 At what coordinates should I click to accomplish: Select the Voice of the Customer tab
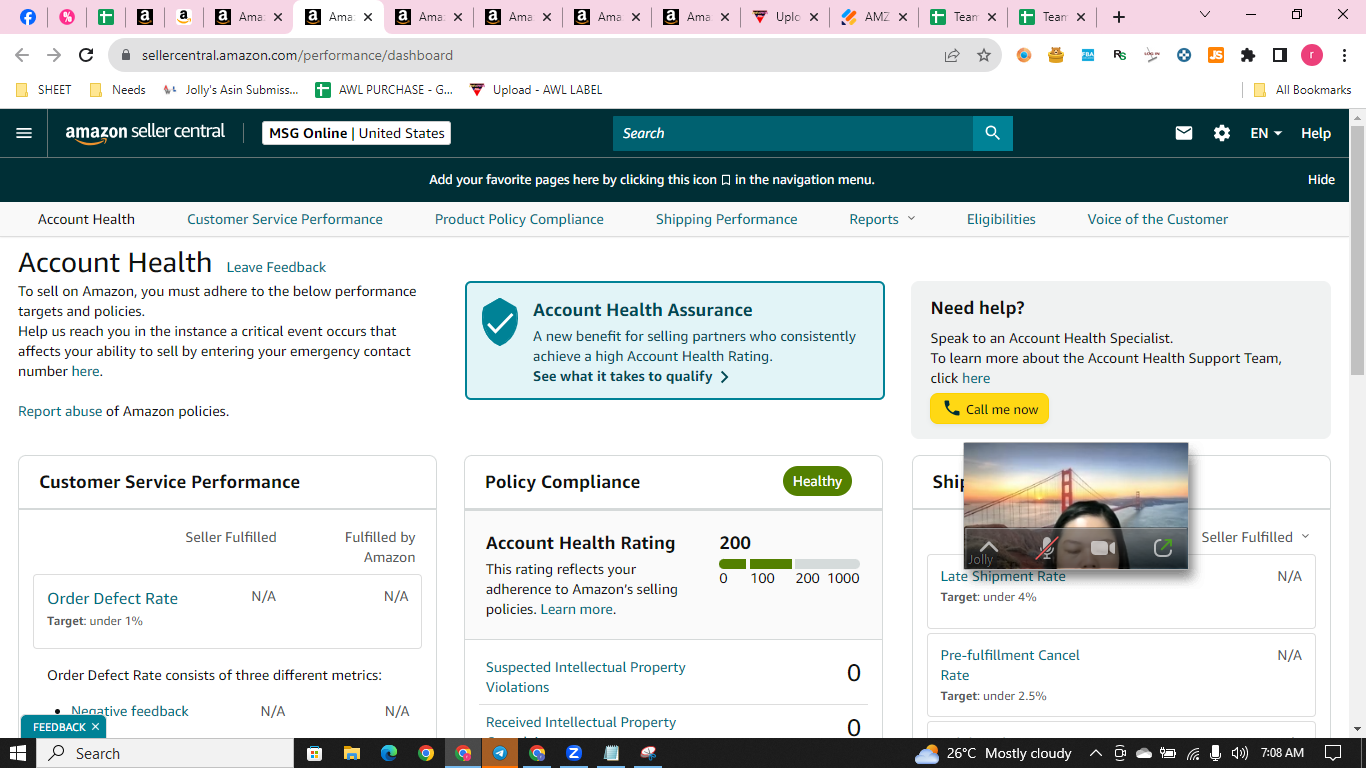click(1158, 219)
